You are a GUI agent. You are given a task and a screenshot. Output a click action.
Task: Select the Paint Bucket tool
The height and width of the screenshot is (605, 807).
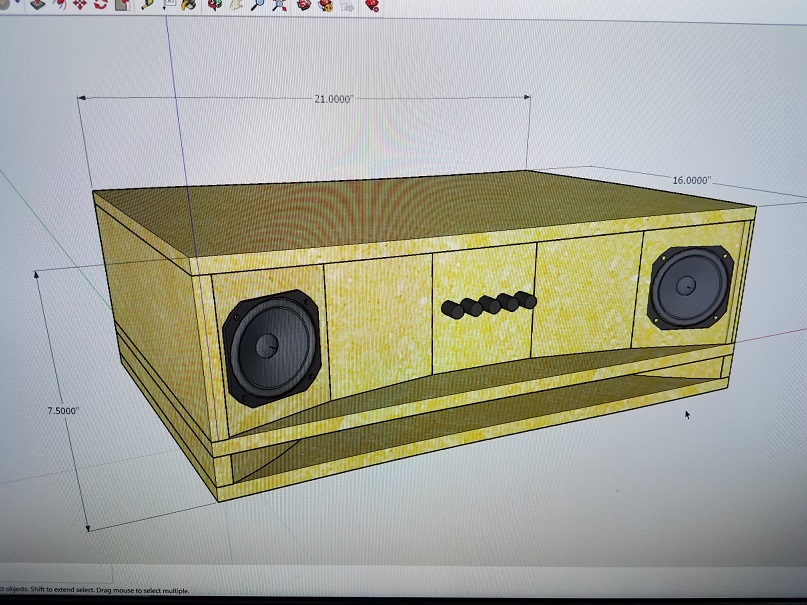click(189, 4)
